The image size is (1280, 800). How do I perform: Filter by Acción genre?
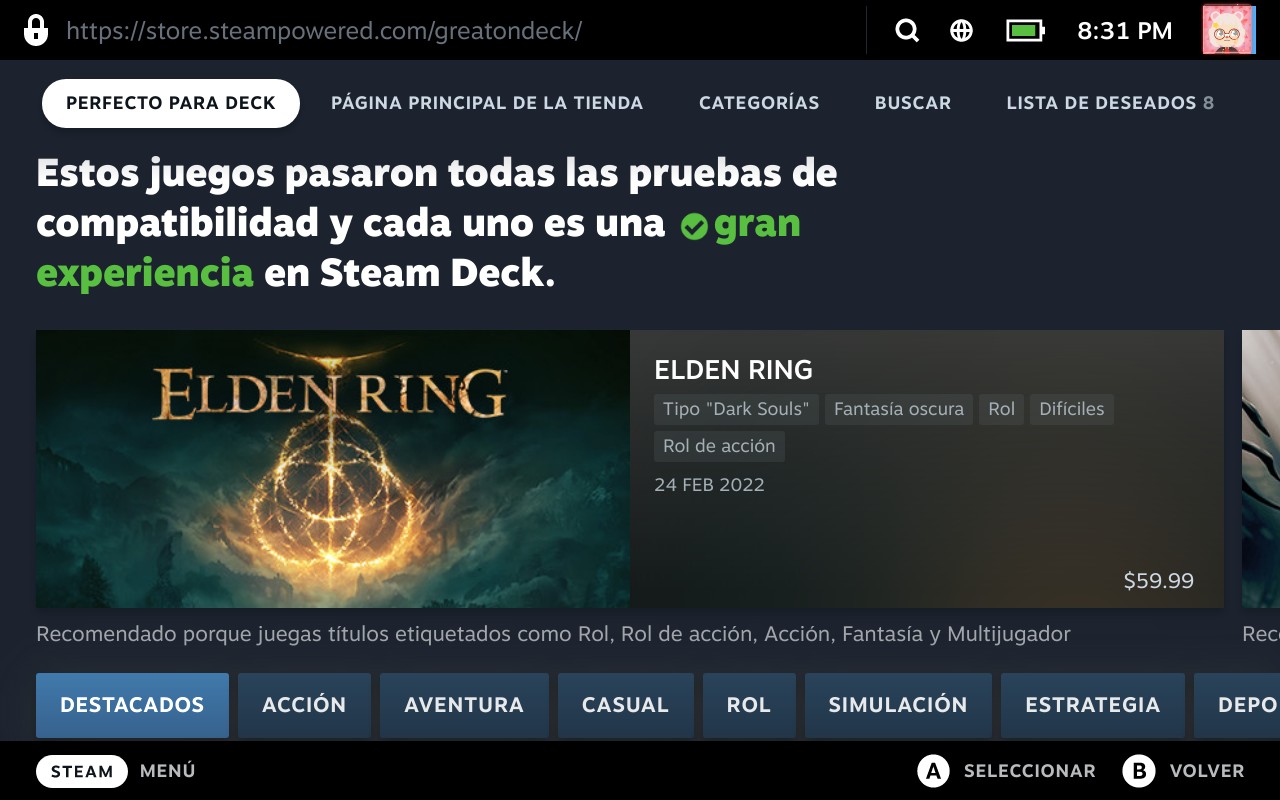[x=304, y=705]
